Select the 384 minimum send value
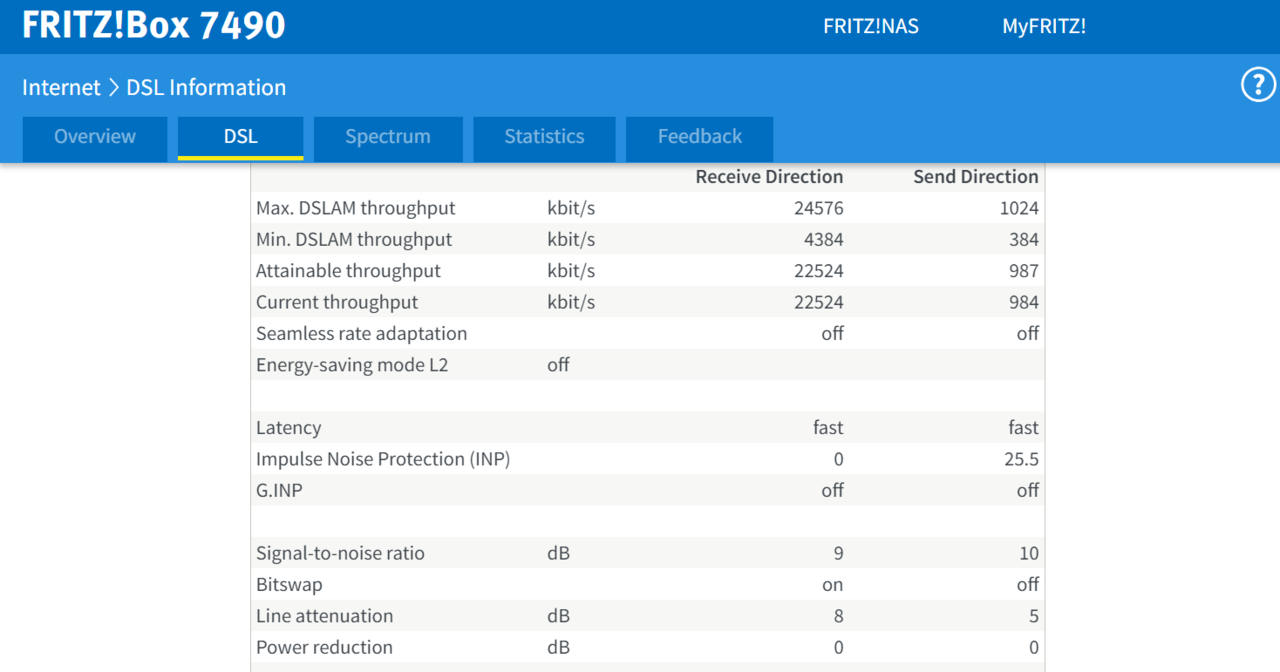The width and height of the screenshot is (1280, 672). 1024,239
